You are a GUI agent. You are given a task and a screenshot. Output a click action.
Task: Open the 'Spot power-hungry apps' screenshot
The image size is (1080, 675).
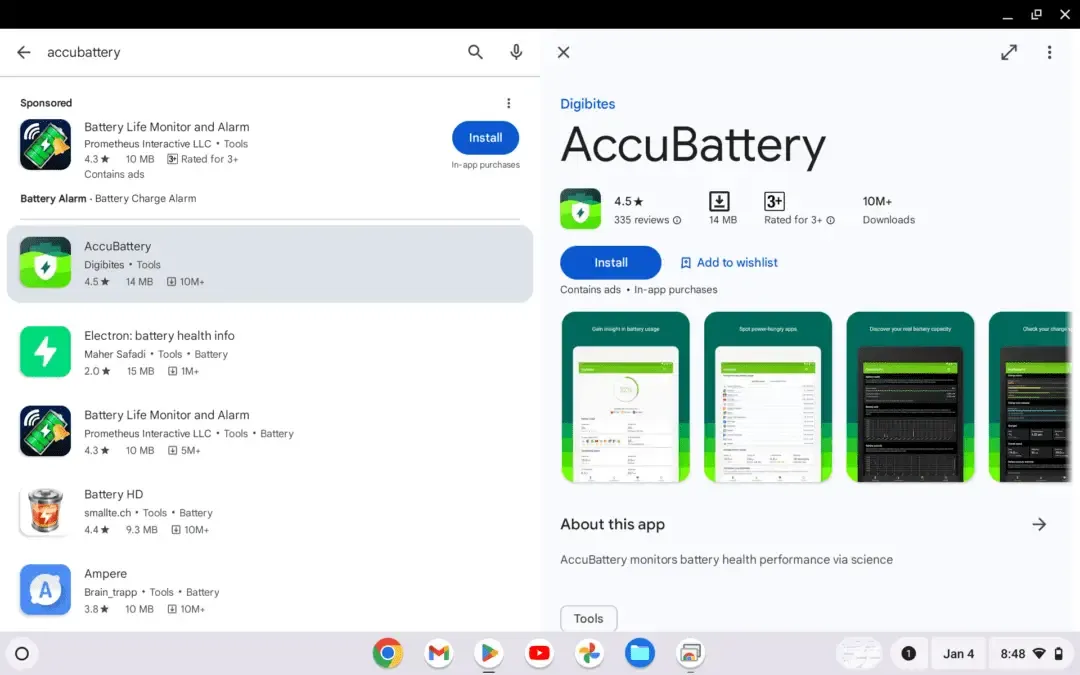pos(768,397)
